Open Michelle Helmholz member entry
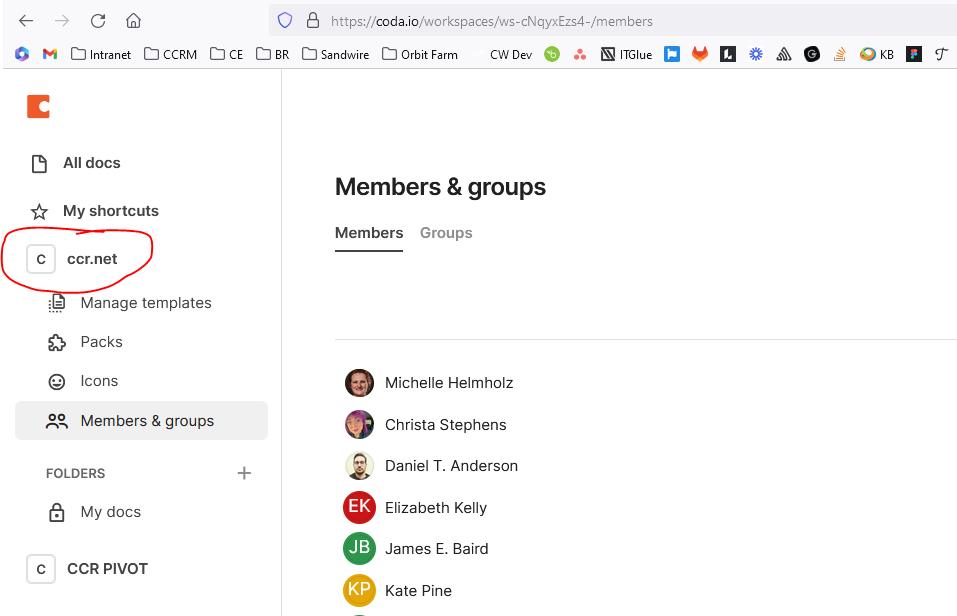 448,383
